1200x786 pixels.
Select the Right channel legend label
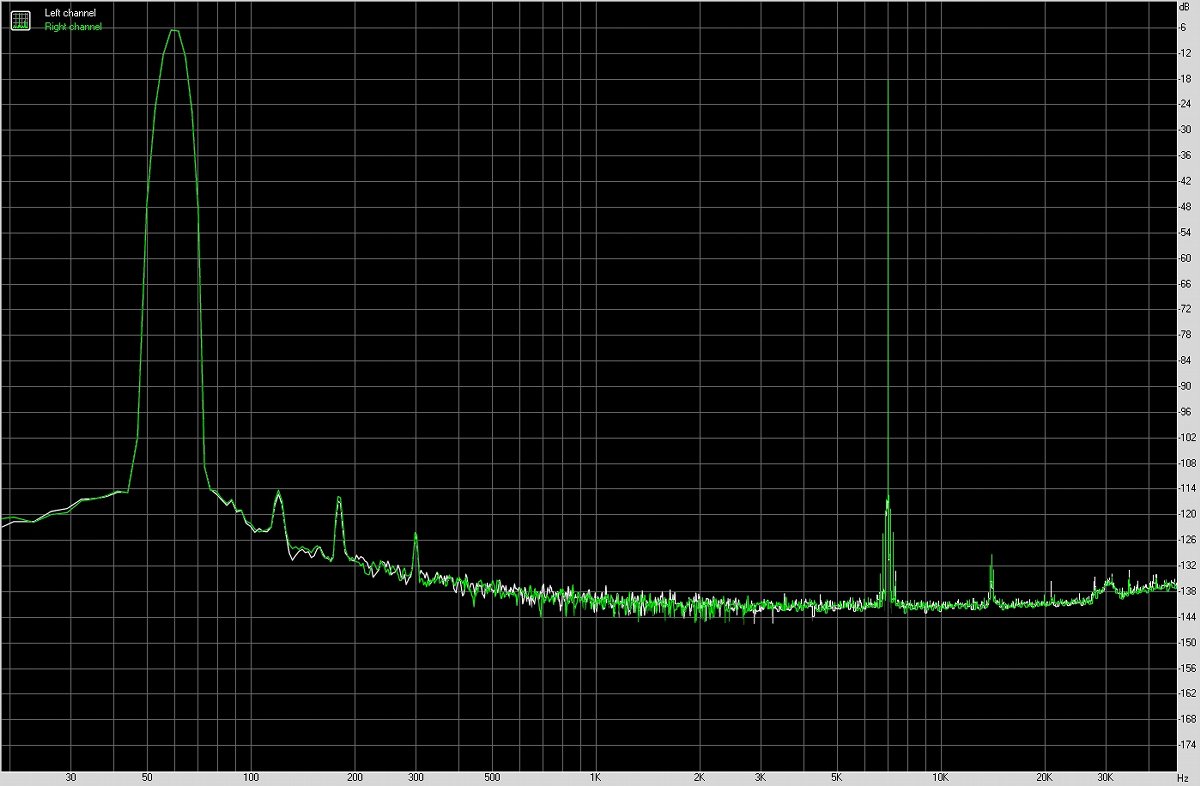pyautogui.click(x=72, y=27)
